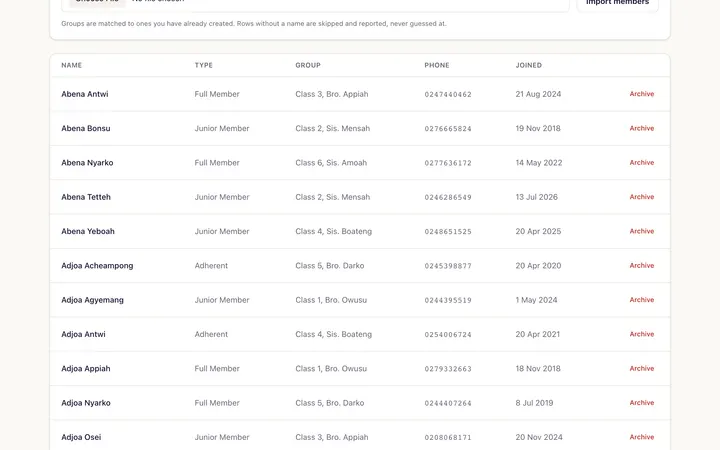Click the joined date 14 May 2022
Viewport: 720px width, 450px height.
click(539, 163)
